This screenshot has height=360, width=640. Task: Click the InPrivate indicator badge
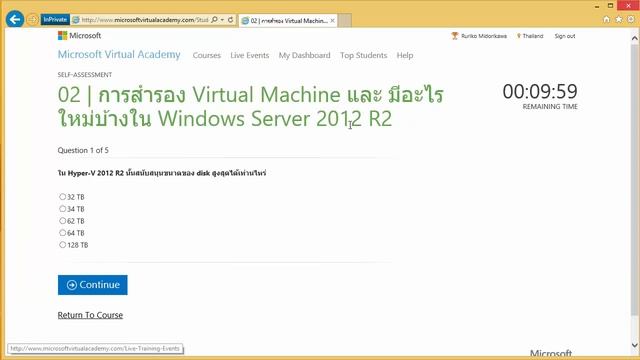(55, 20)
